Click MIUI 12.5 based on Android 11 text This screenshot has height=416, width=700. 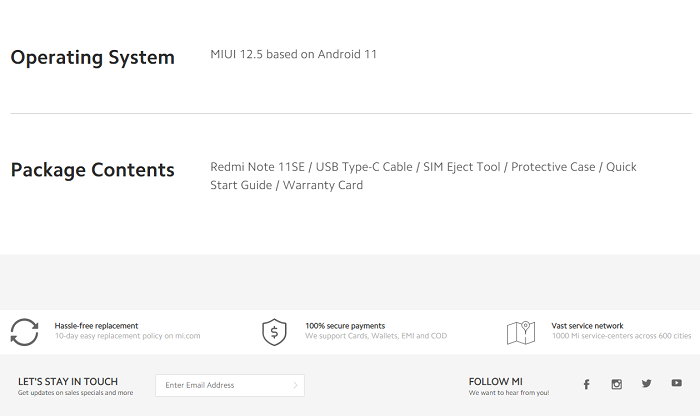293,54
